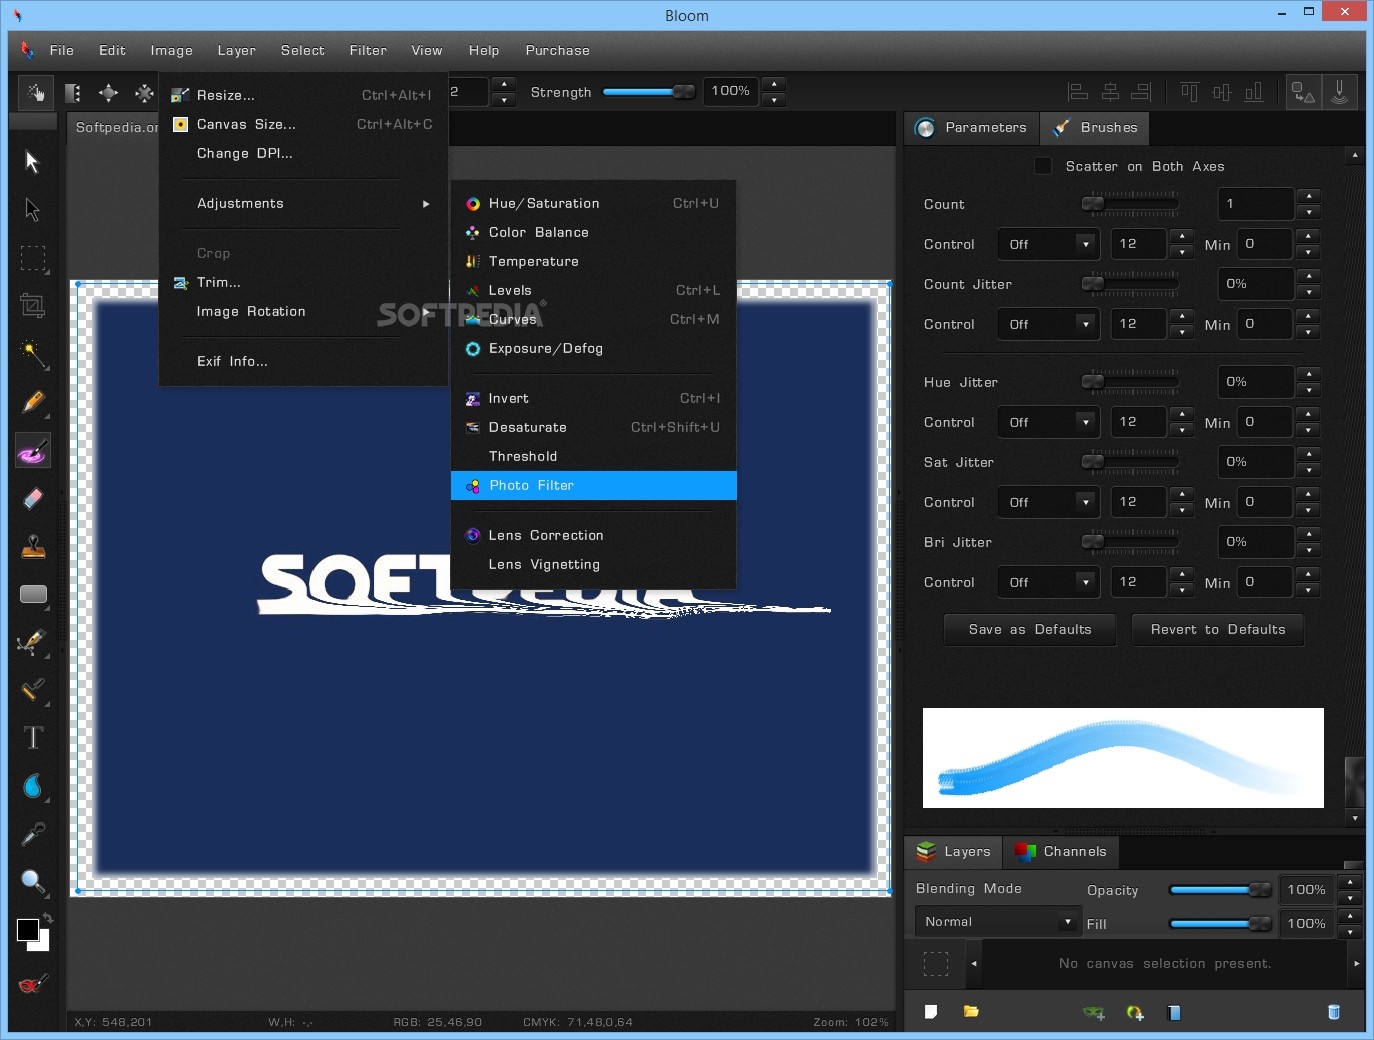1374x1040 pixels.
Task: Choose Photo Filter from Adjustments submenu
Action: pos(594,485)
